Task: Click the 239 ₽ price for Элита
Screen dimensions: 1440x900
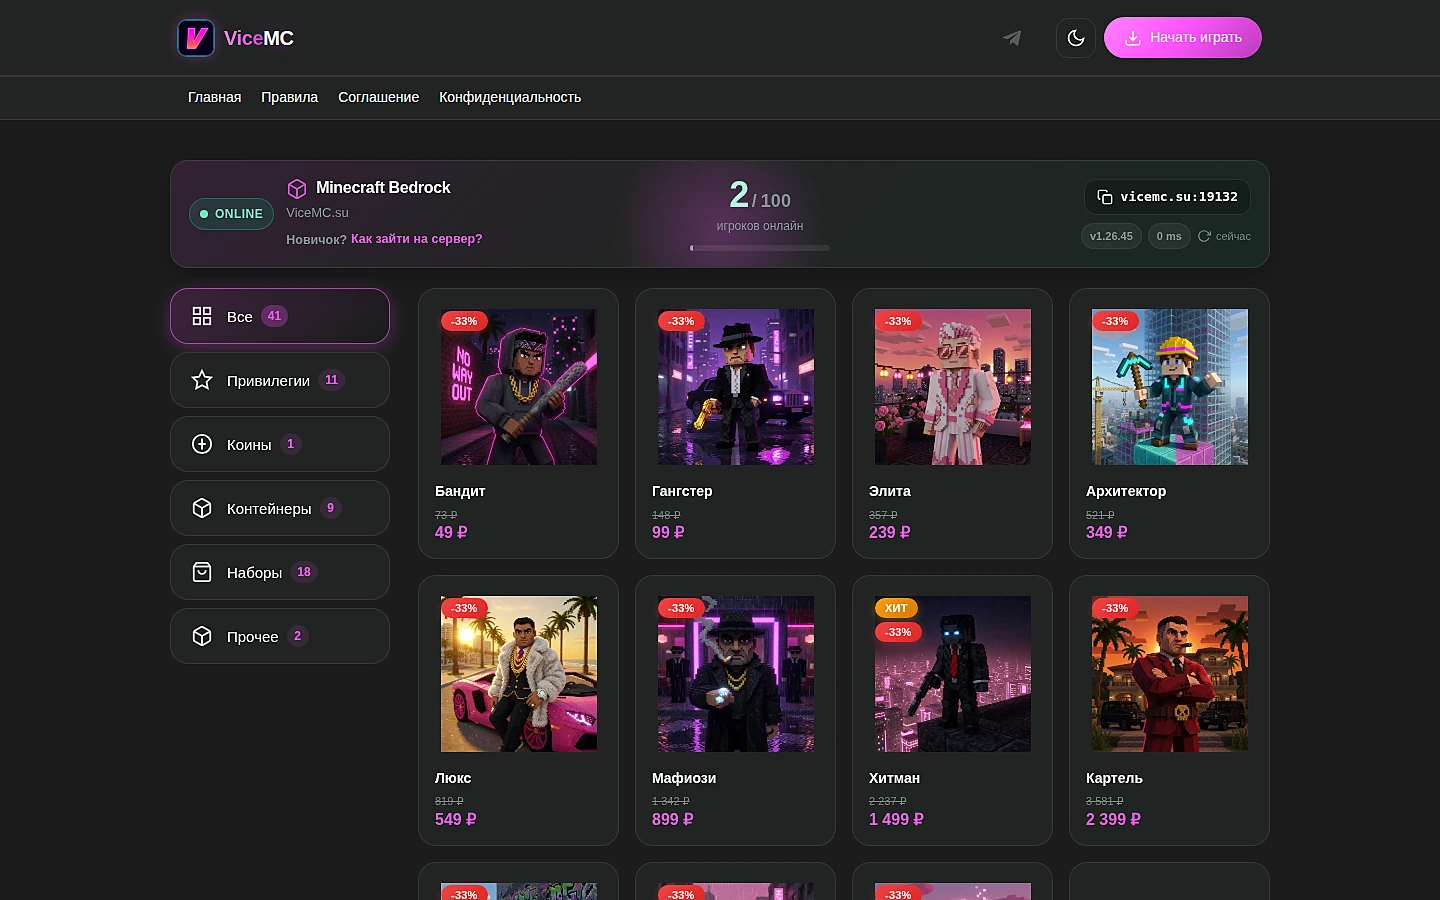Action: 890,532
